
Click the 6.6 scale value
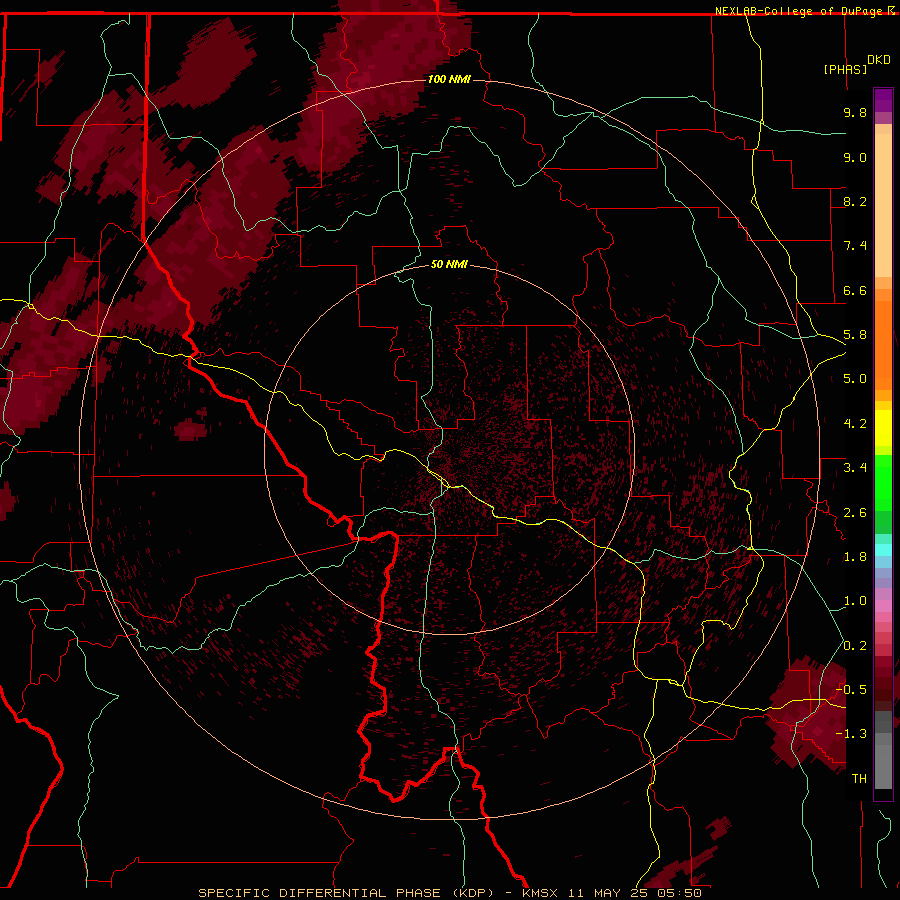(855, 290)
